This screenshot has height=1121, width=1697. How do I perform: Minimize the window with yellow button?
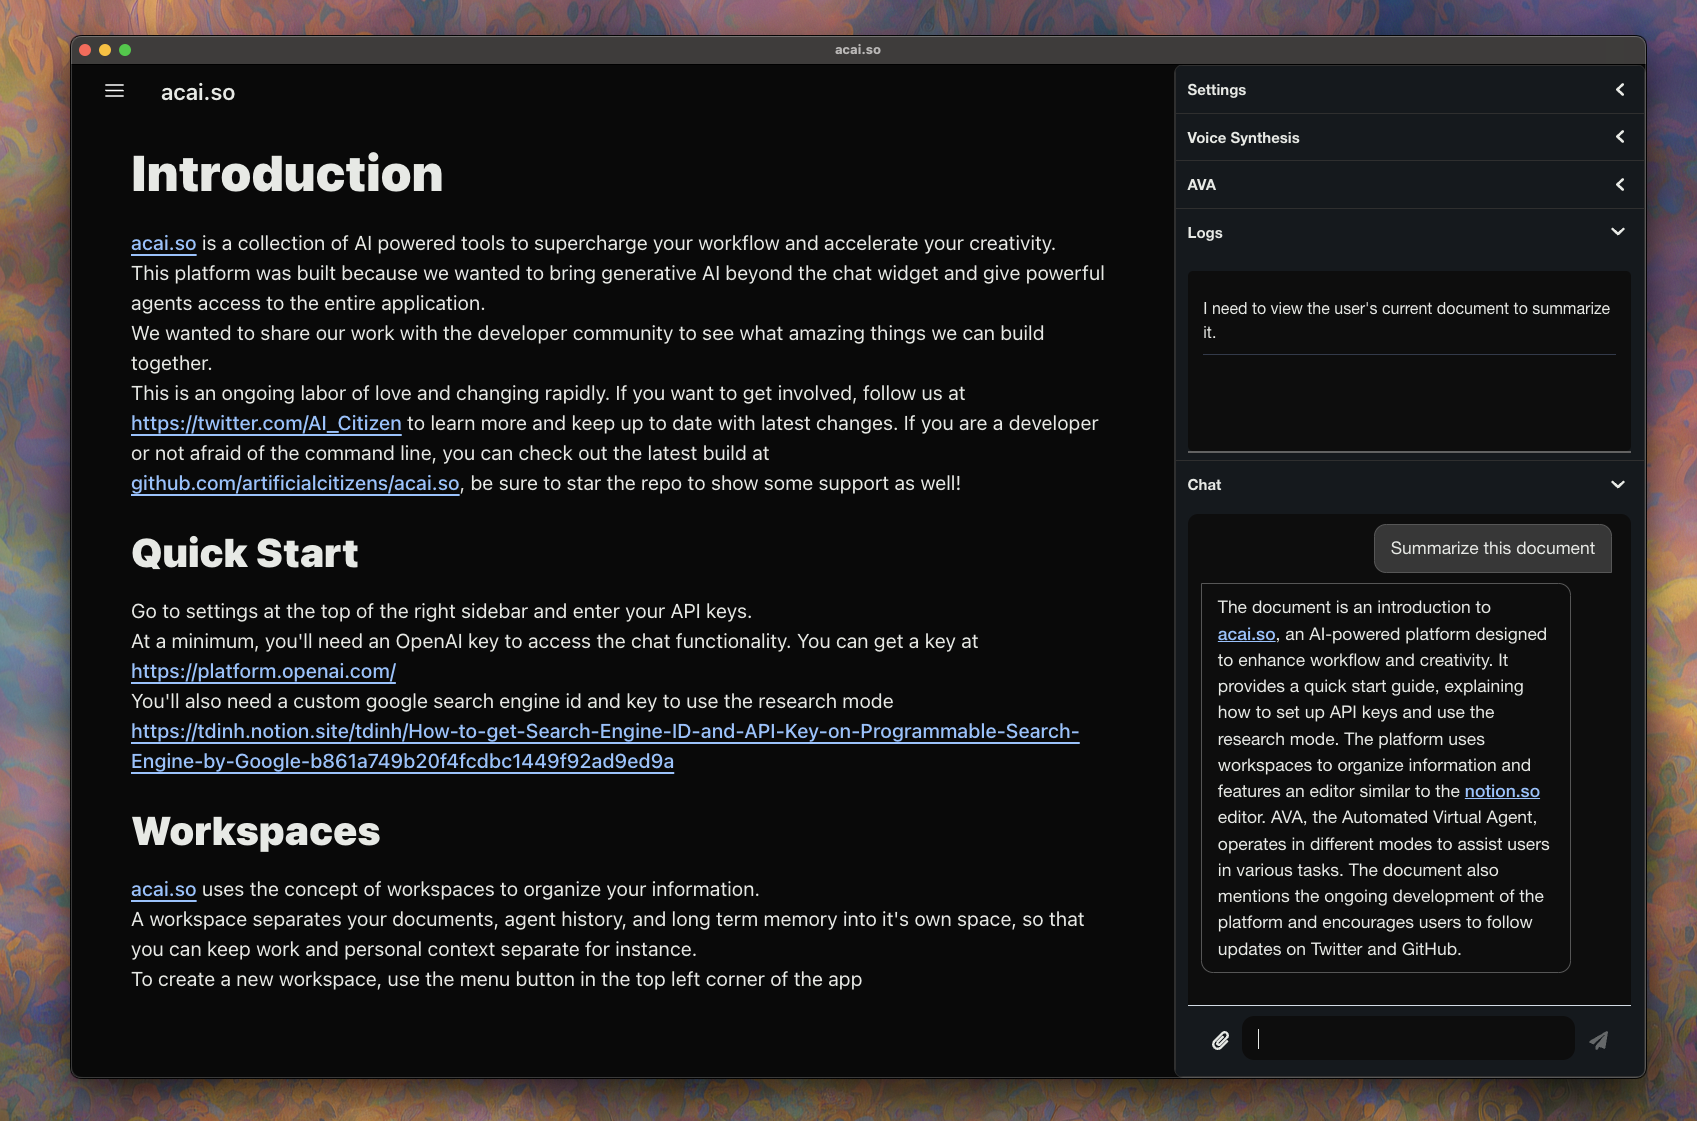tap(105, 50)
